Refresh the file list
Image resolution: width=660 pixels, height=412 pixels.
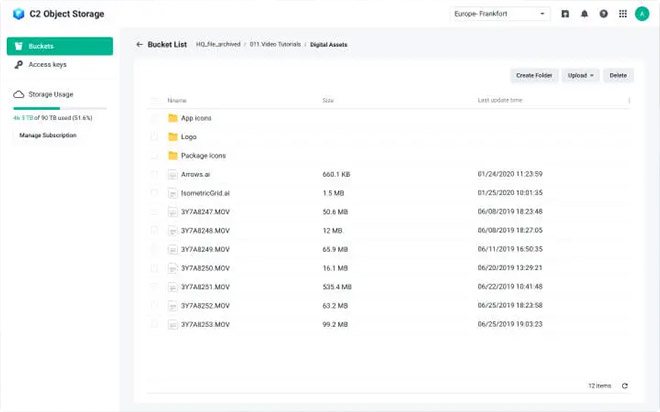coord(625,385)
